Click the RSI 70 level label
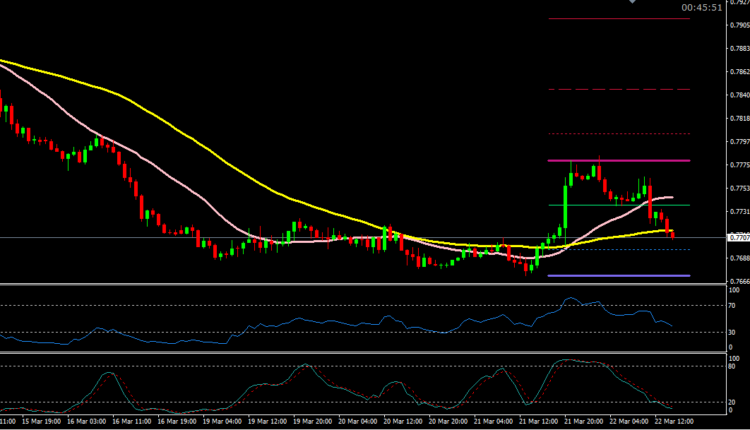This screenshot has height=430, width=750. coord(736,305)
